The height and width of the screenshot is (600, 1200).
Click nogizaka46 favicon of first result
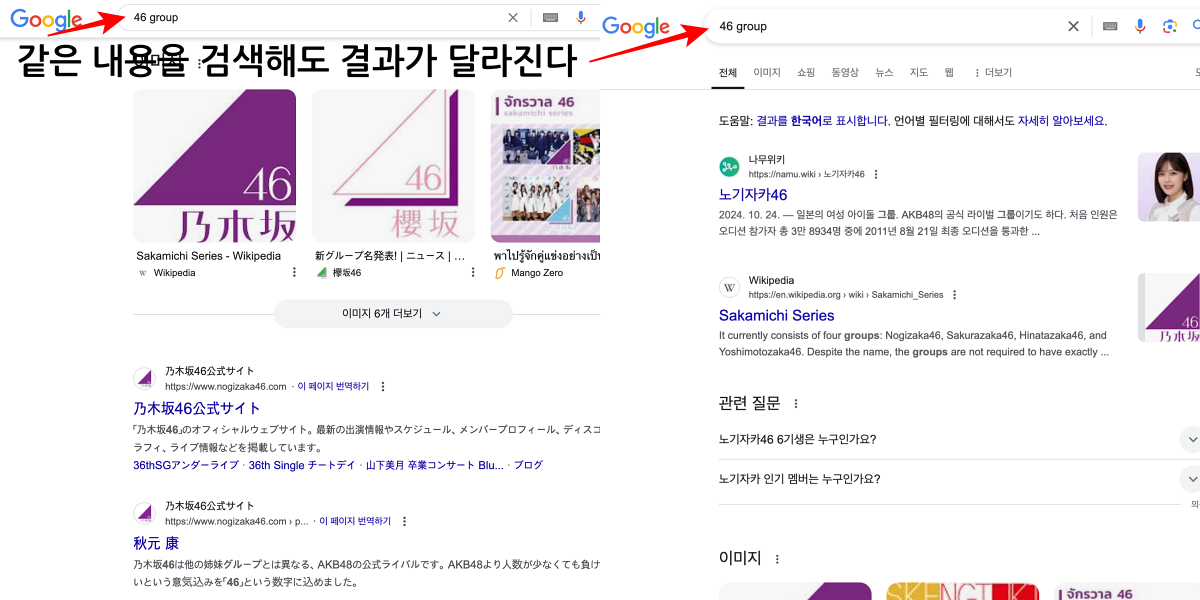click(144, 379)
